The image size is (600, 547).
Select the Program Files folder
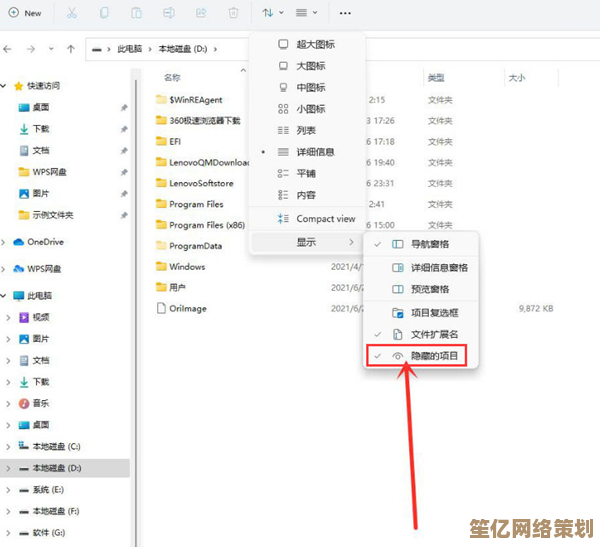coord(196,204)
